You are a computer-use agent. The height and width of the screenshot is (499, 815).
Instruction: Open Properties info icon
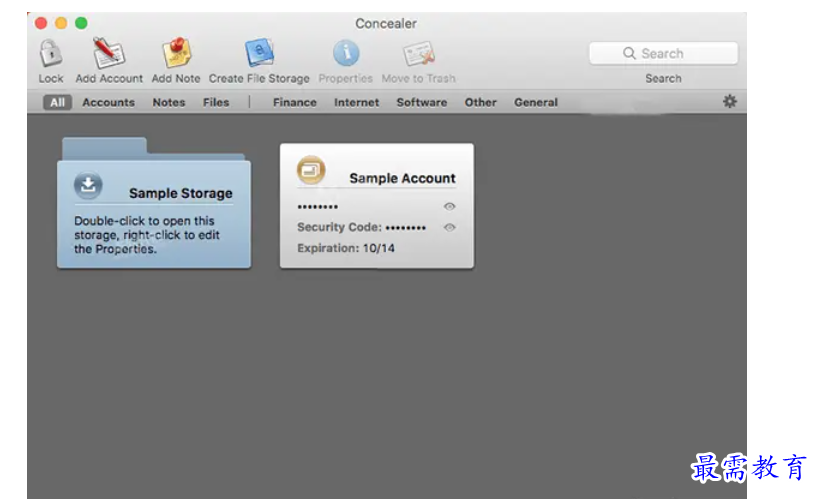[346, 53]
